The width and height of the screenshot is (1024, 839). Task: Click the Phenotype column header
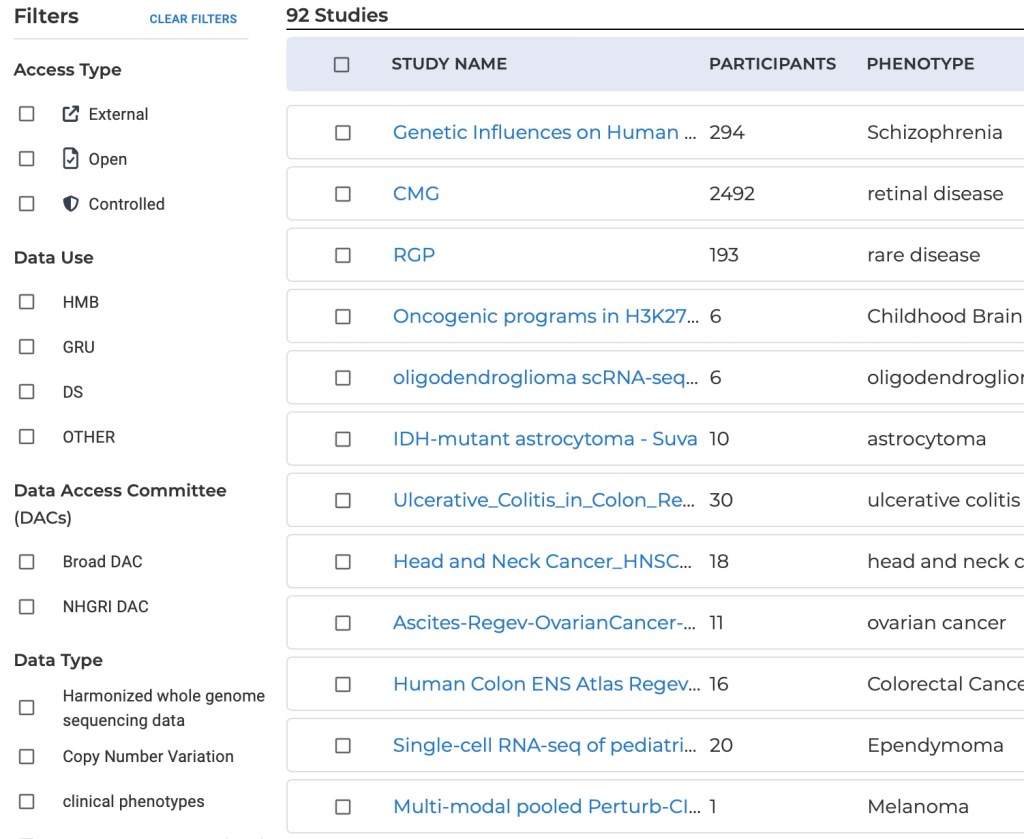point(920,64)
